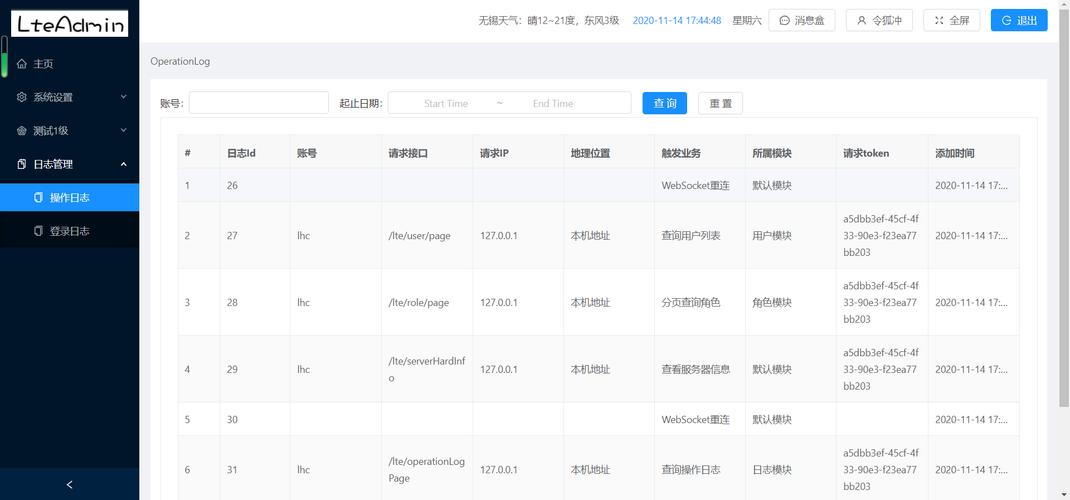Image resolution: width=1070 pixels, height=500 pixels.
Task: Click the 重置 reset button
Action: tap(720, 103)
